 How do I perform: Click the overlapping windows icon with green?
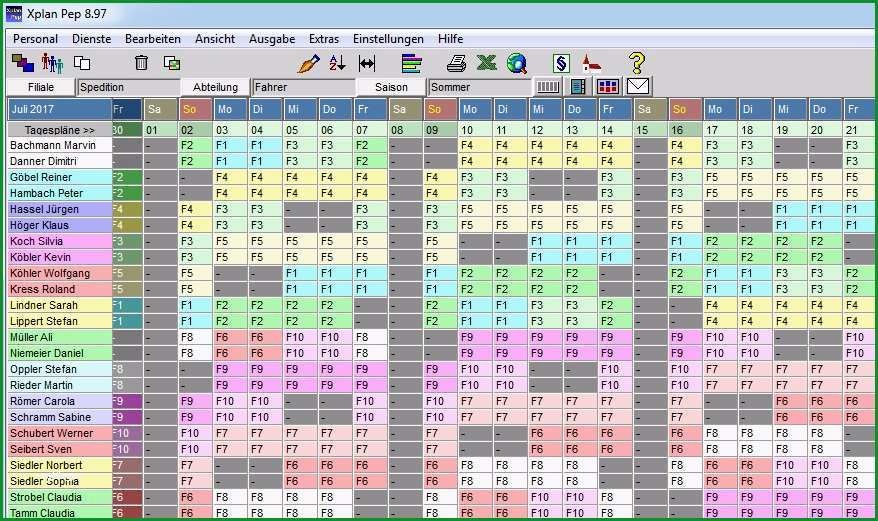(171, 63)
